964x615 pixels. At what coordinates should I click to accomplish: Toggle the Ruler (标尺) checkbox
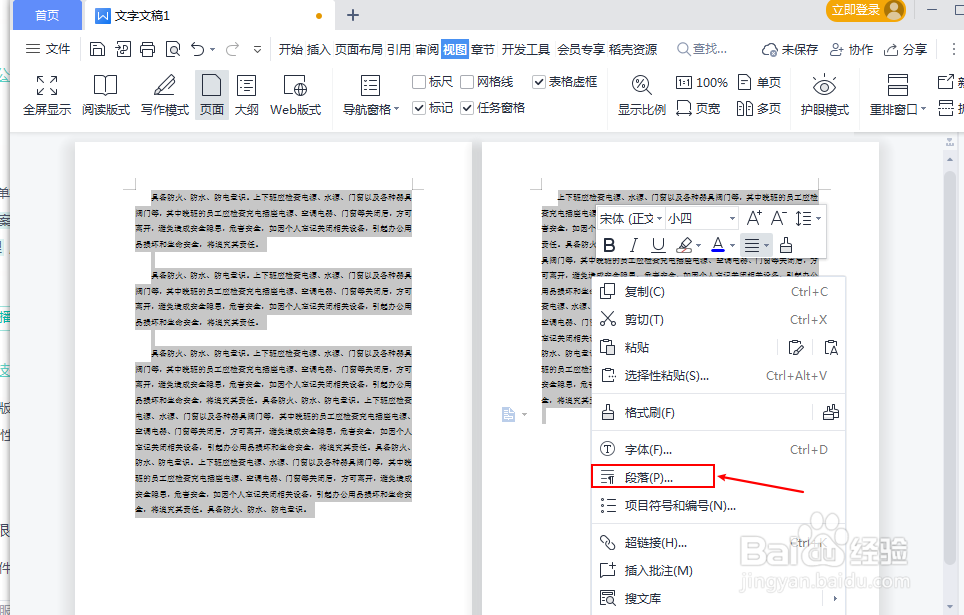pyautogui.click(x=419, y=82)
